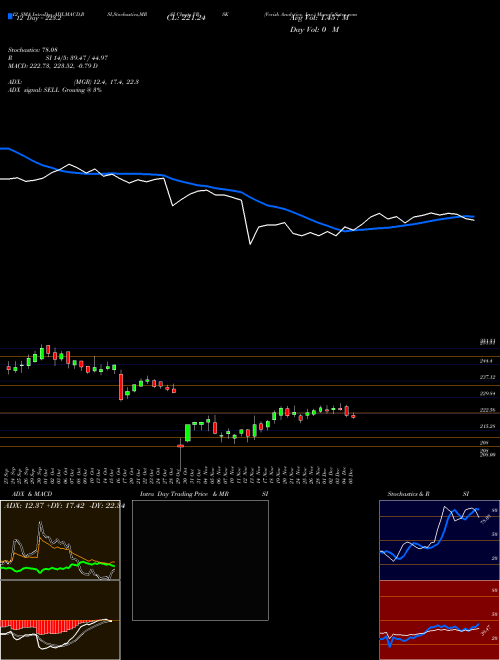Screen dimensions: 500x660
Task: Click the 'MACD: 222.73, 223.52, -0.79 D' line
Action: [x=53, y=66]
